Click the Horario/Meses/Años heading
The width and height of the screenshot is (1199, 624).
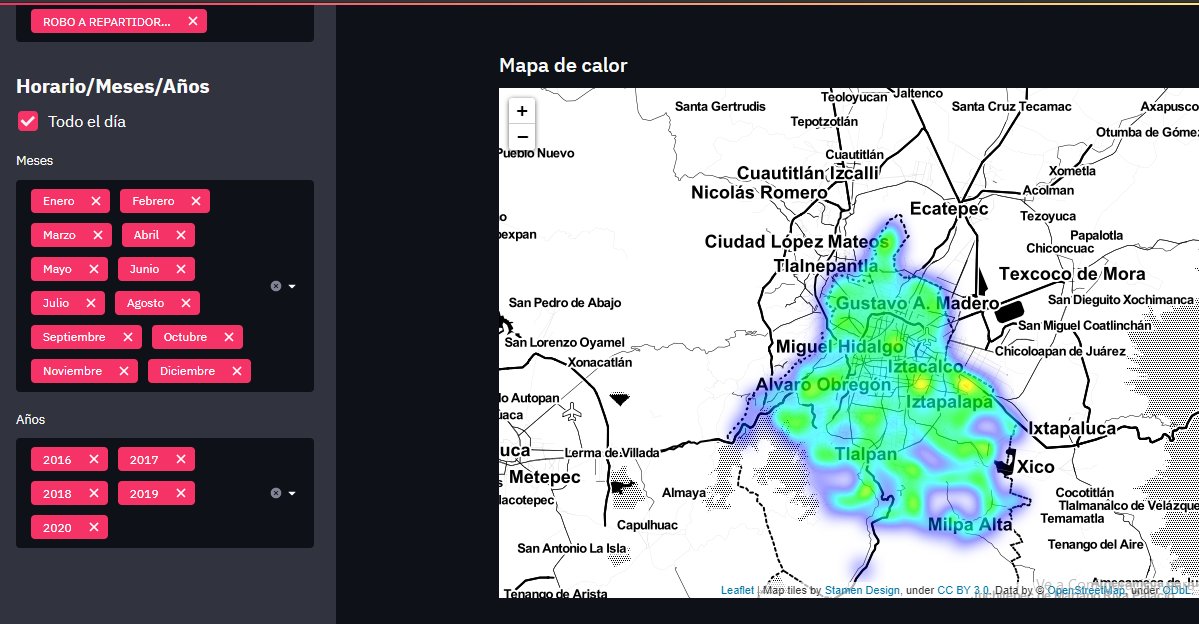pos(112,86)
